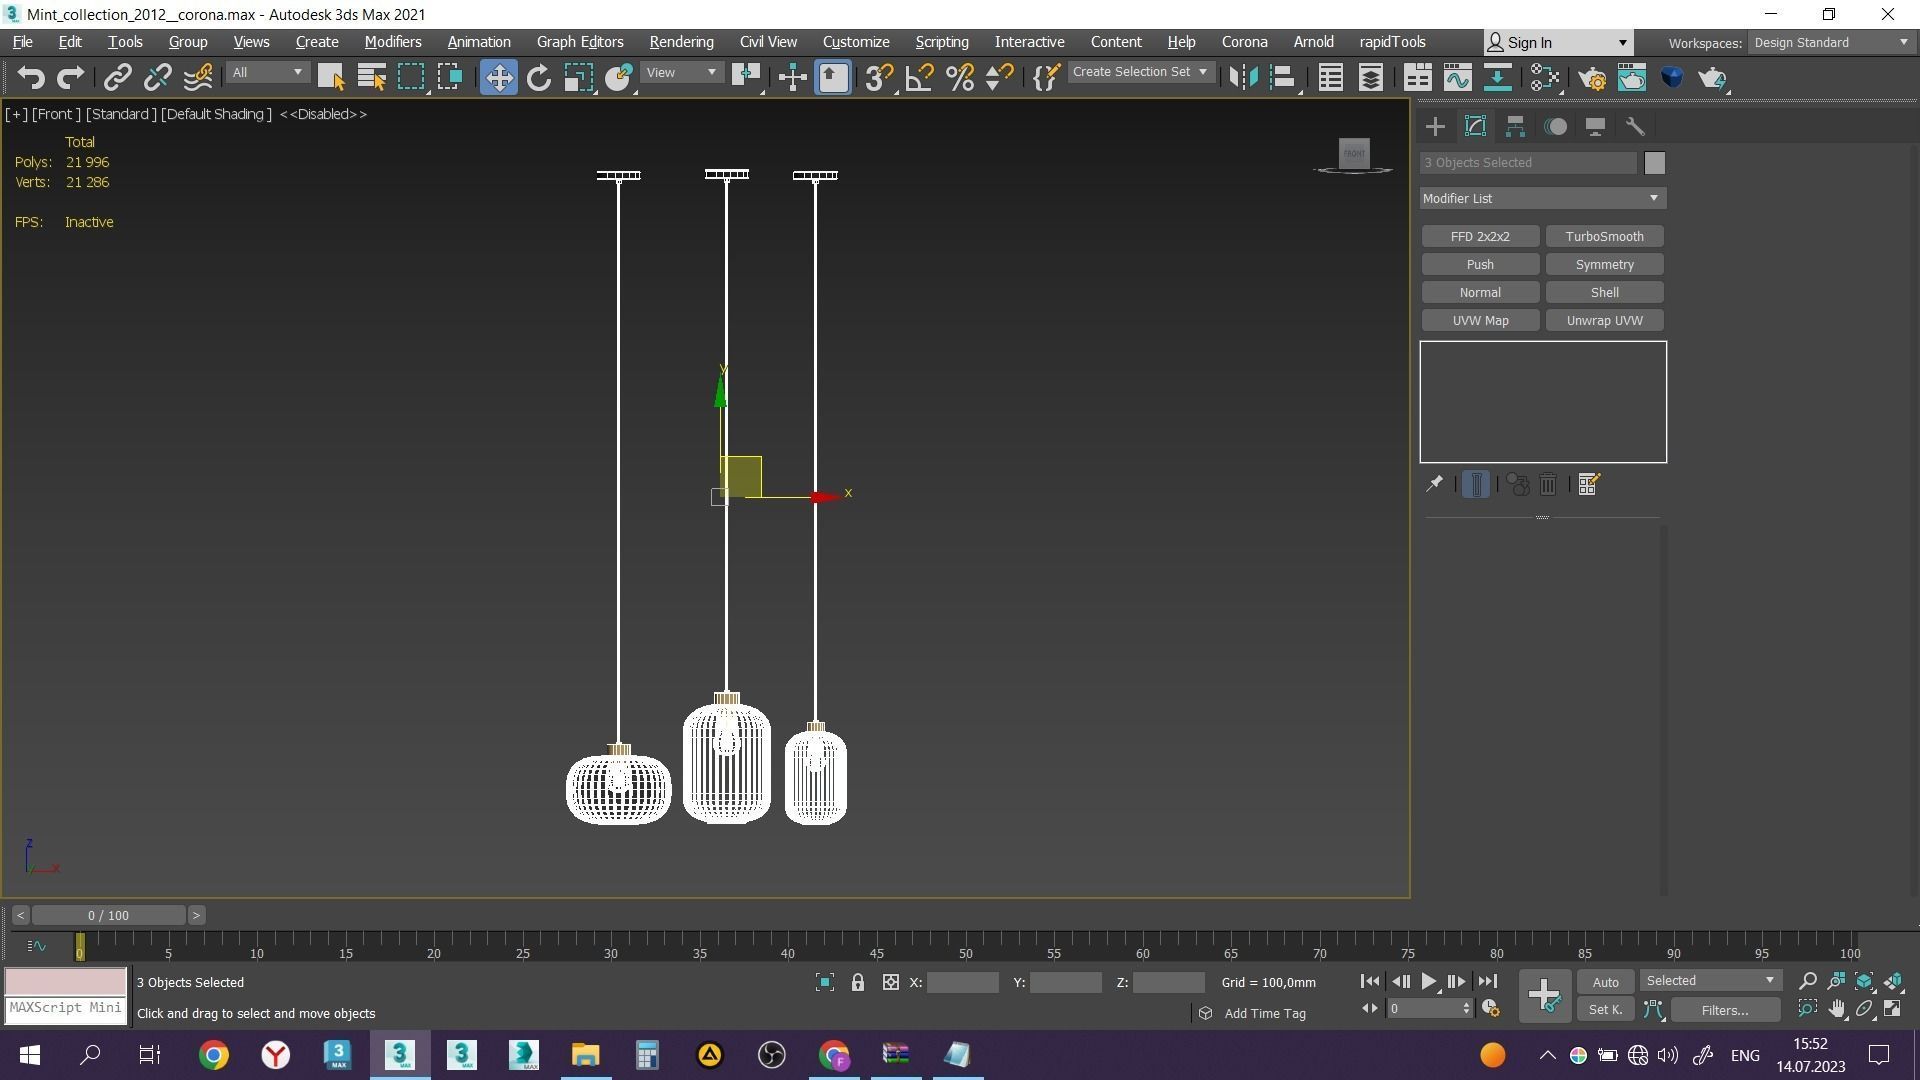
Task: Click the Select and Link tool
Action: [x=118, y=78]
